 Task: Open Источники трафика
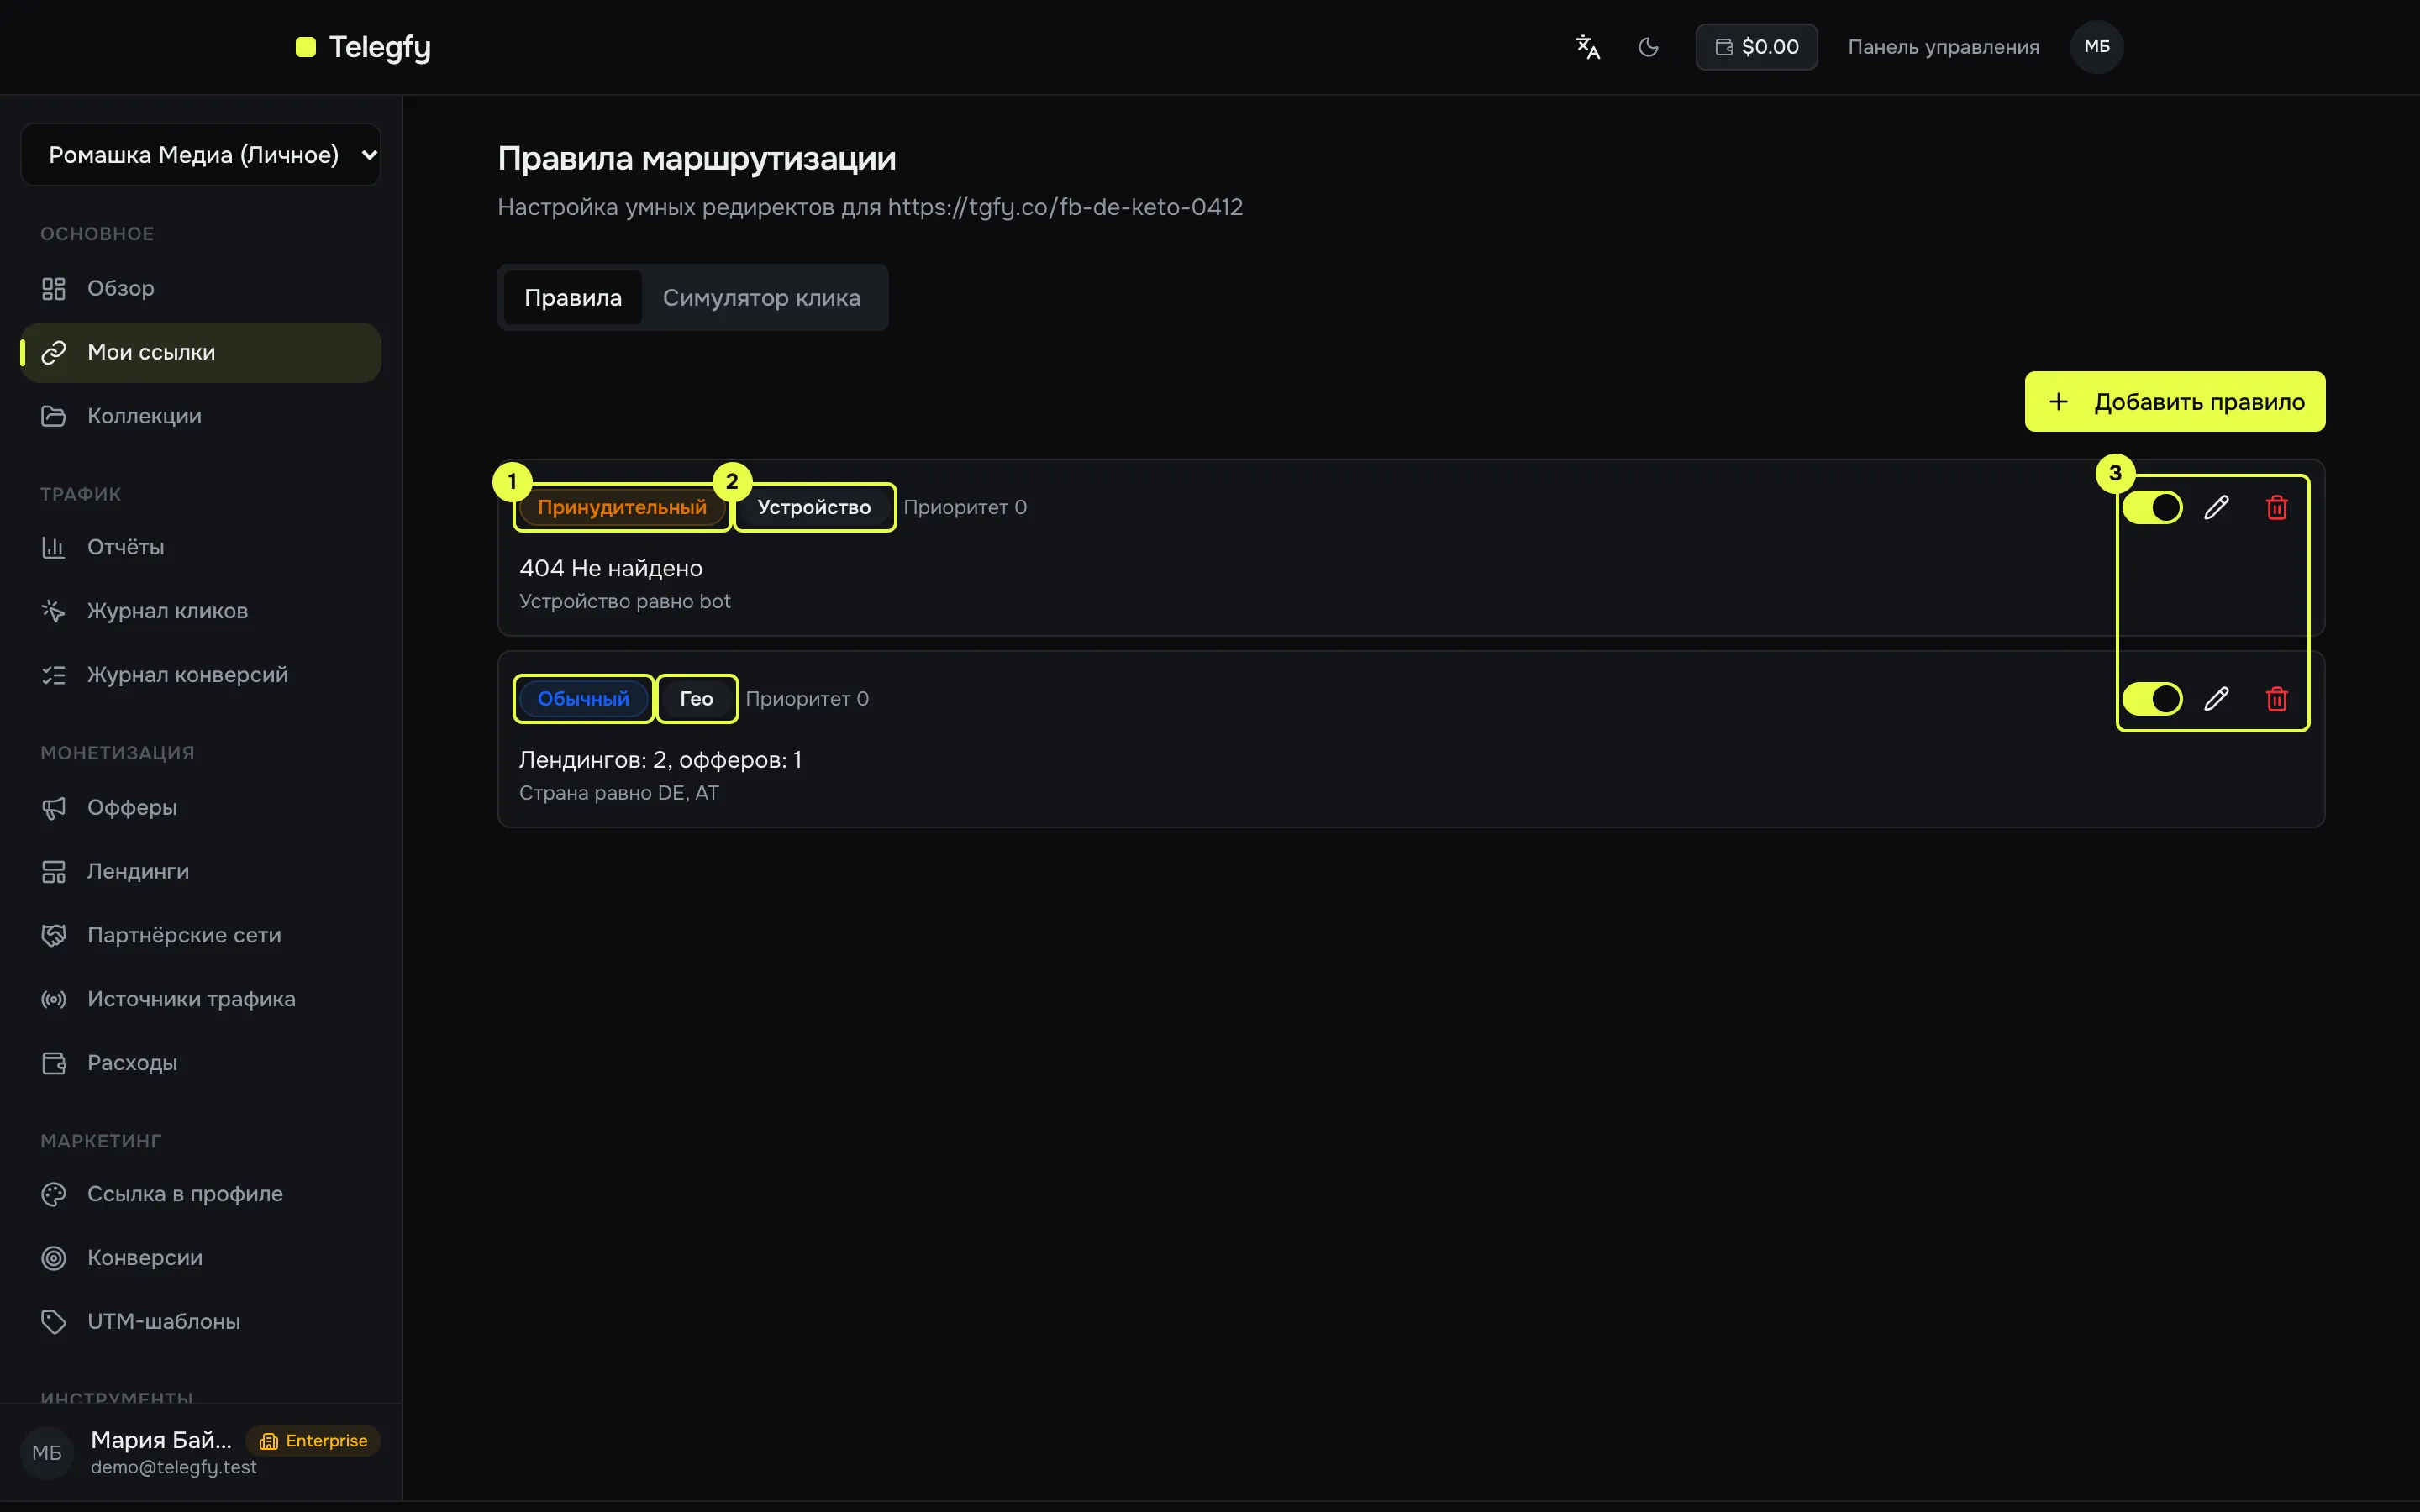click(x=201, y=999)
